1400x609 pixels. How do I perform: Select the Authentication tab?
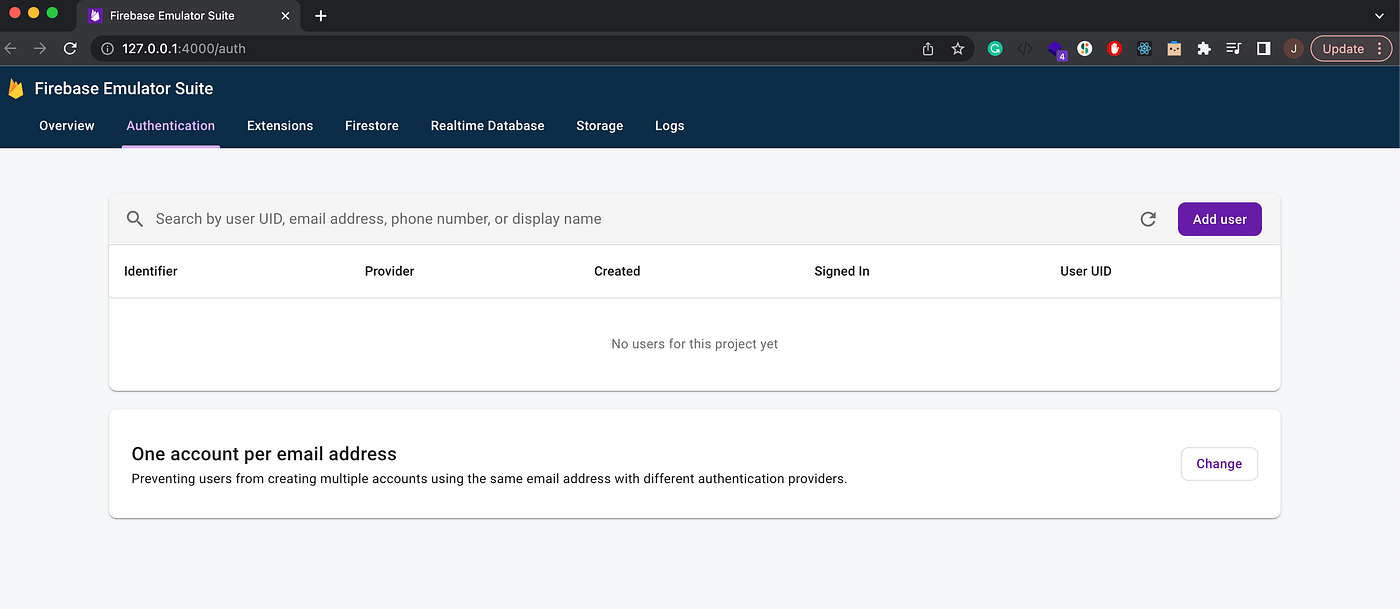171,126
